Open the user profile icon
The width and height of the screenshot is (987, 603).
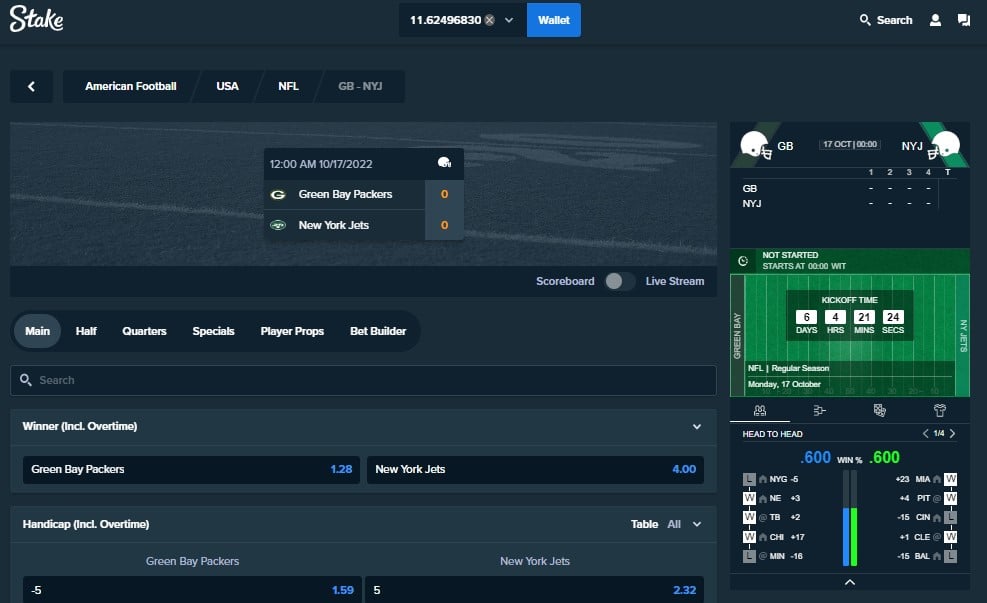[x=935, y=20]
